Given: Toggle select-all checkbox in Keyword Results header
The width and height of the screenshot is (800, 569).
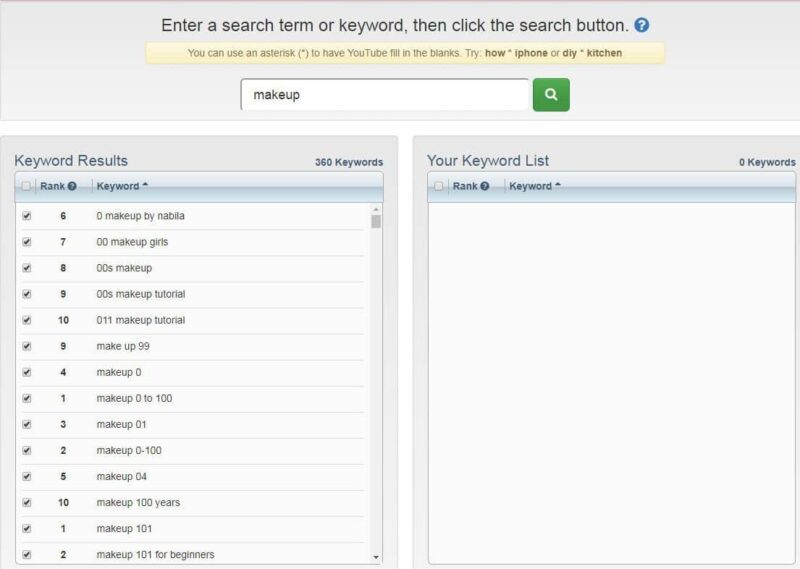Looking at the screenshot, I should tap(26, 186).
